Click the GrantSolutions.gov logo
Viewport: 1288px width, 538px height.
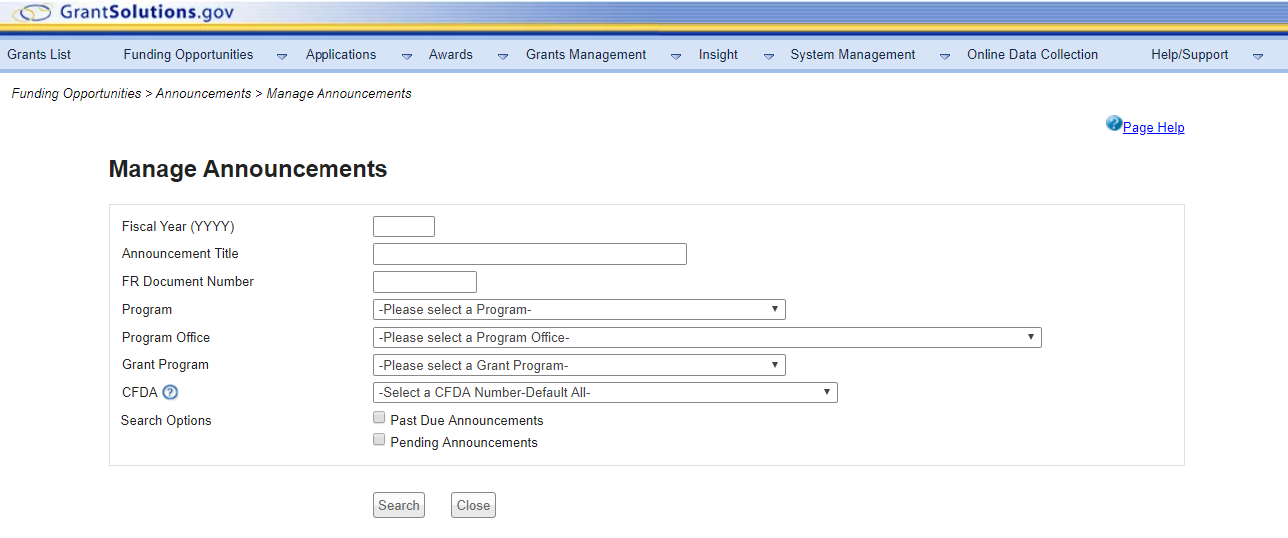click(124, 13)
